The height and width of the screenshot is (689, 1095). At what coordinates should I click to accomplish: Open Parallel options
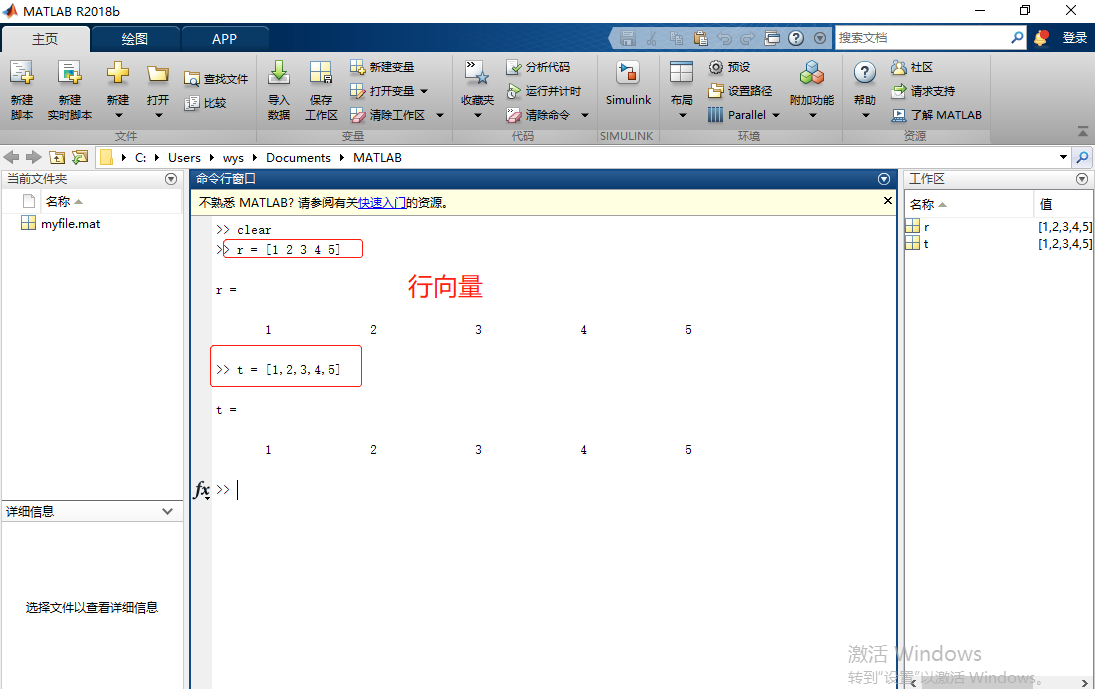[x=737, y=114]
